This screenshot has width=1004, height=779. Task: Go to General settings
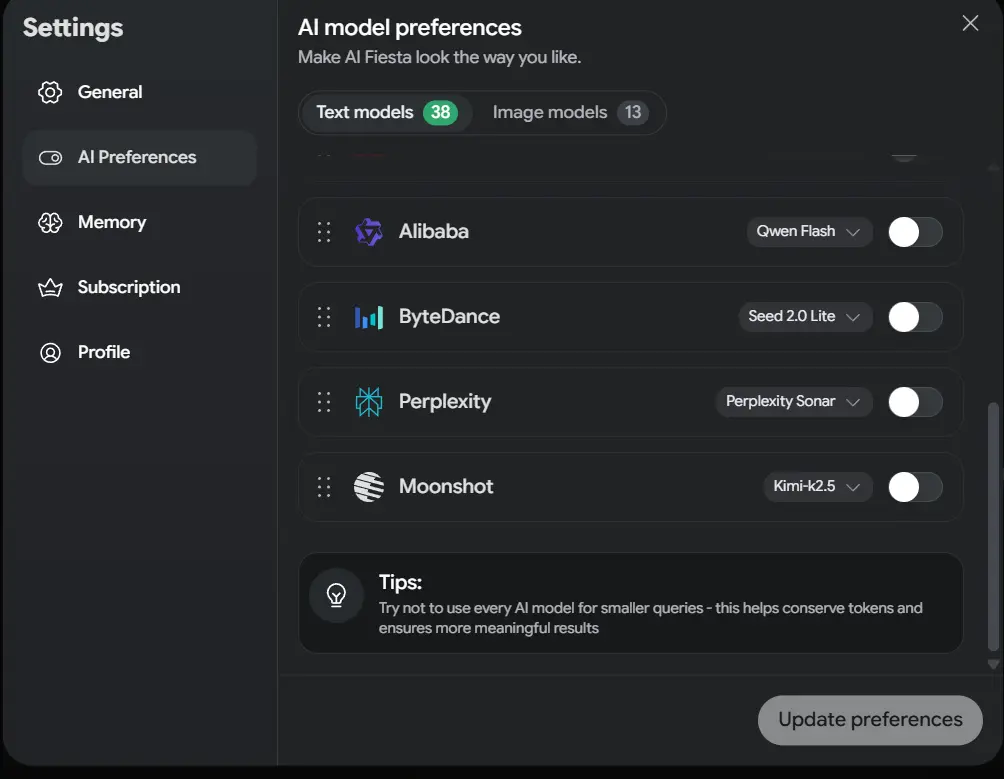tap(140, 92)
